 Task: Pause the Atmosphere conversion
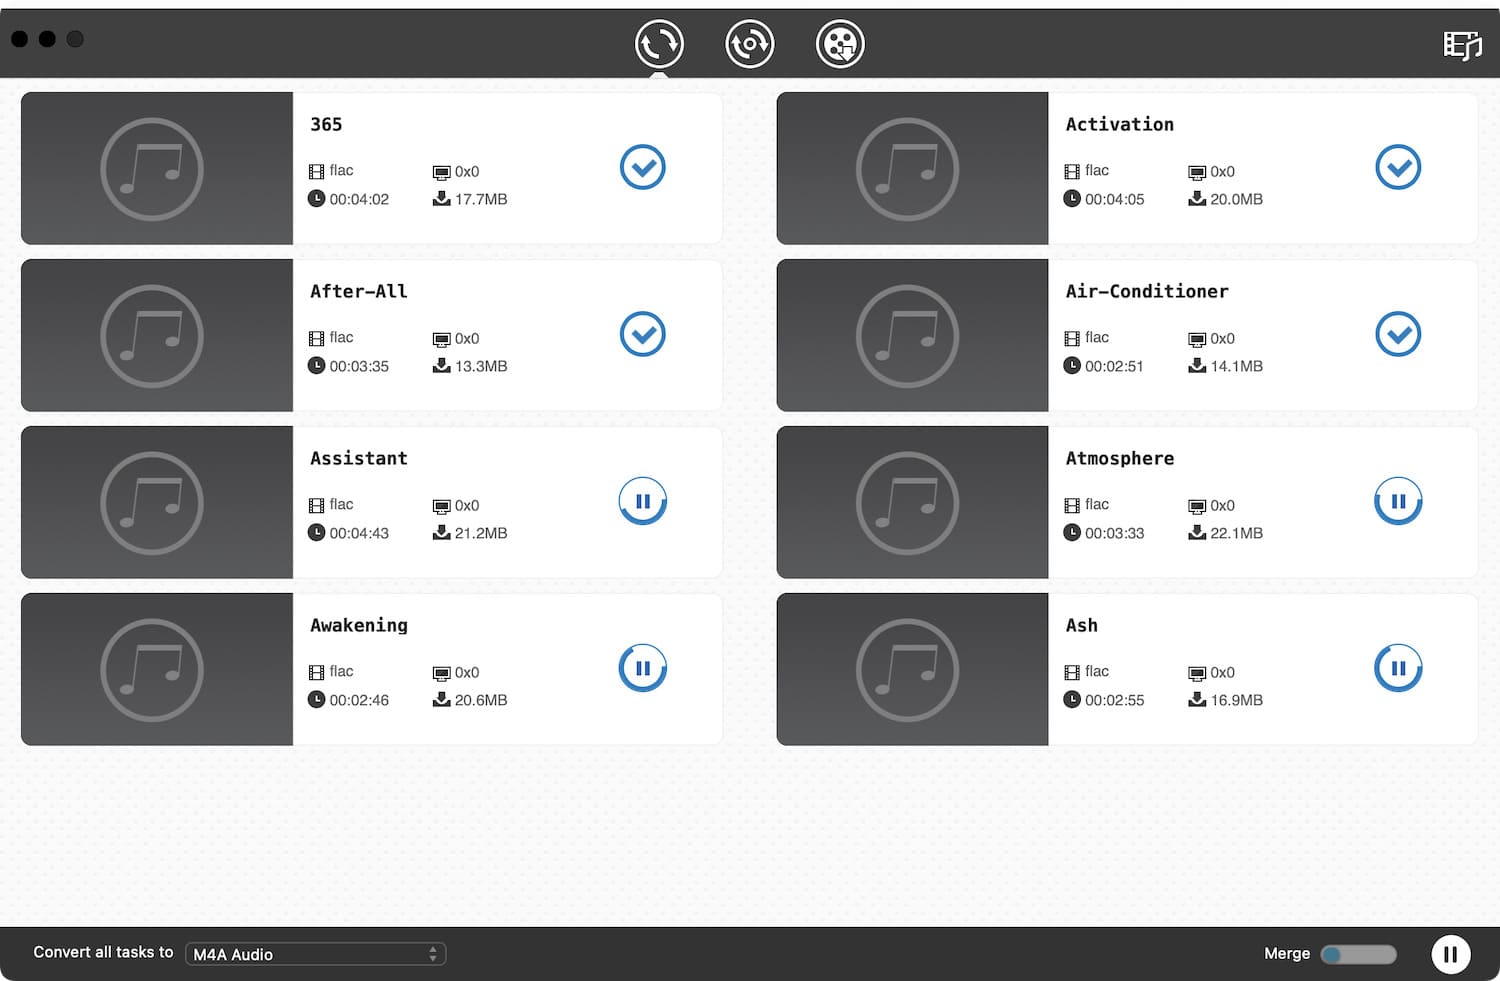(x=1398, y=501)
